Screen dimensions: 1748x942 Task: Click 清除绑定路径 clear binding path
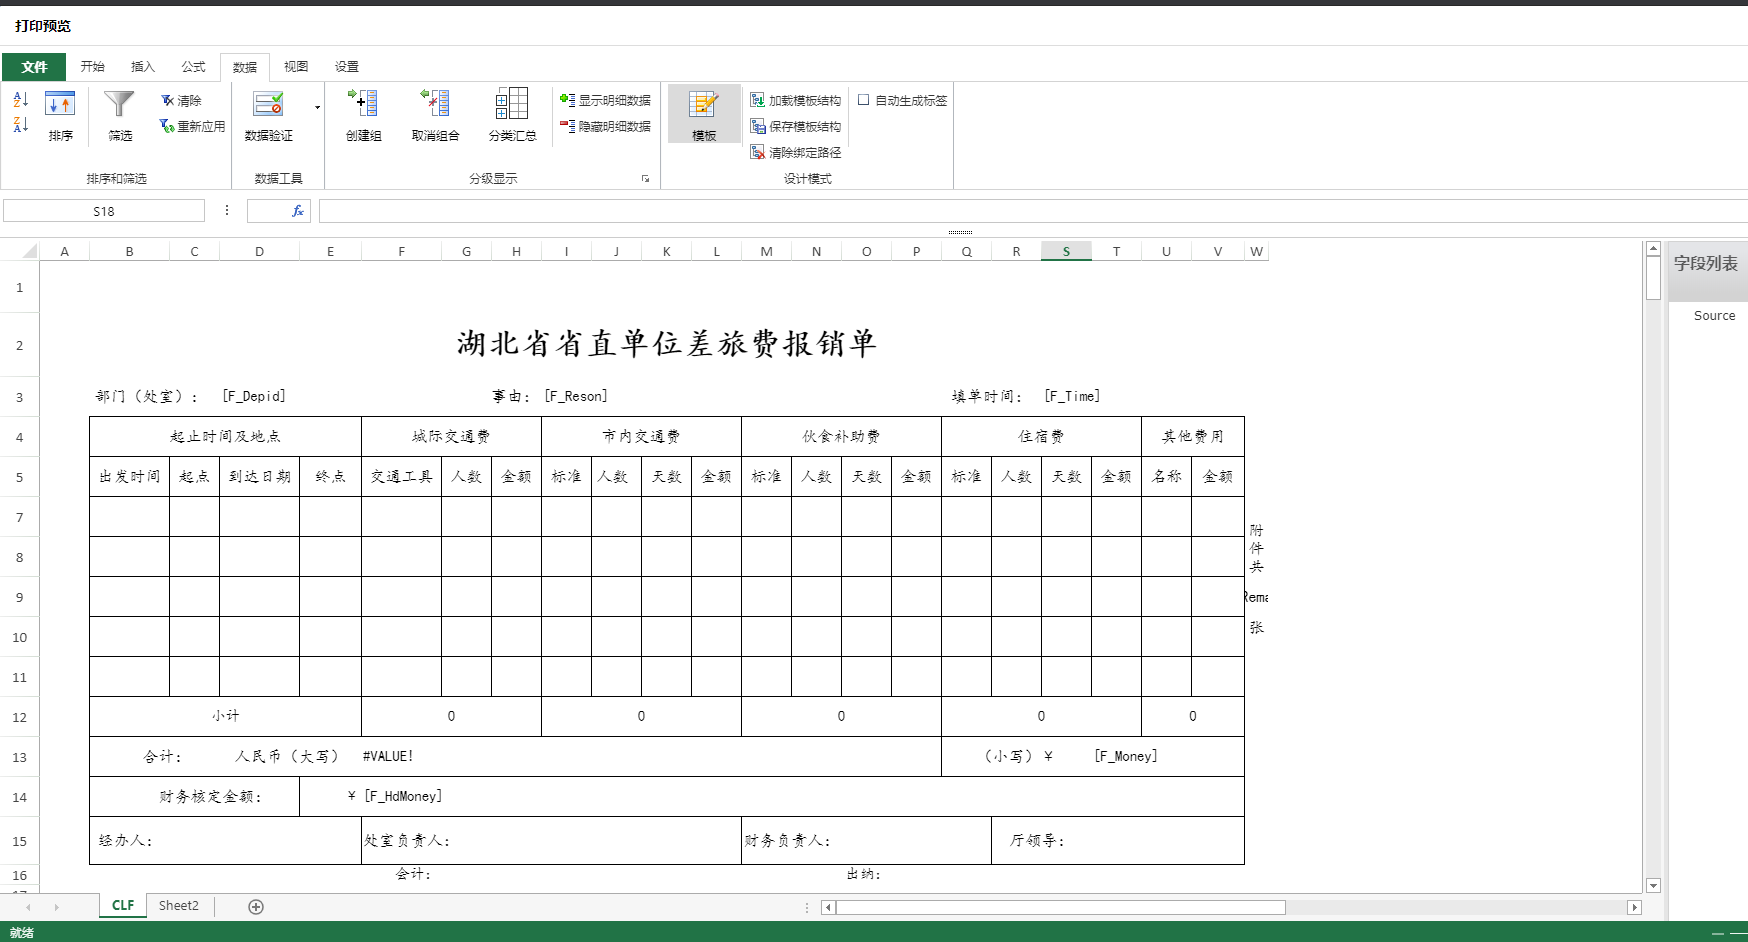796,153
